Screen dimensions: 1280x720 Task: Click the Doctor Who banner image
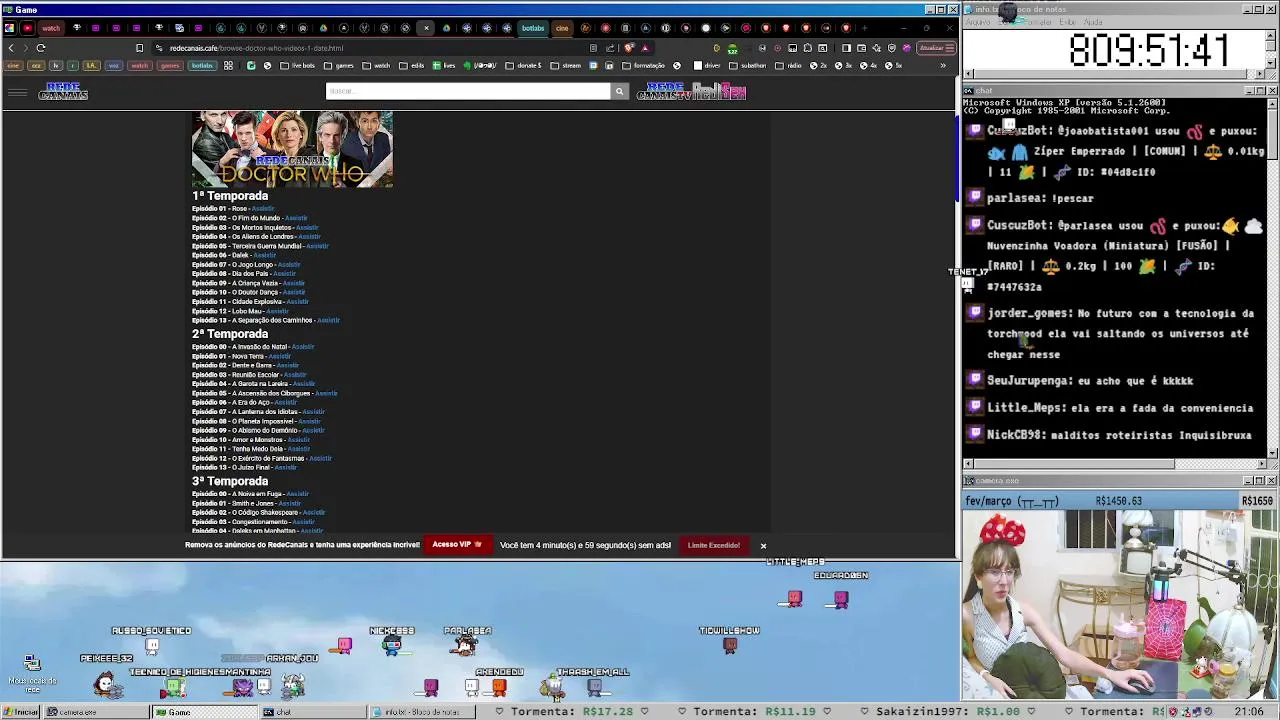(x=292, y=149)
